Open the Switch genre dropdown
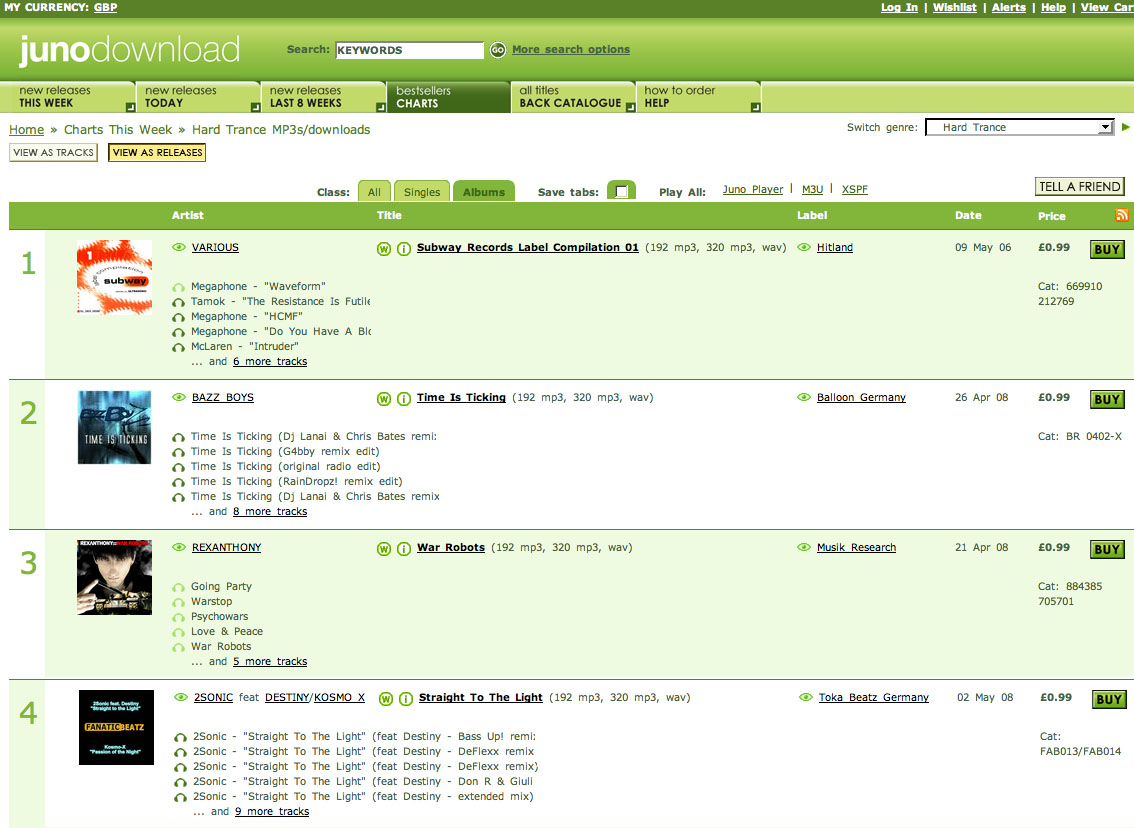 (1020, 127)
